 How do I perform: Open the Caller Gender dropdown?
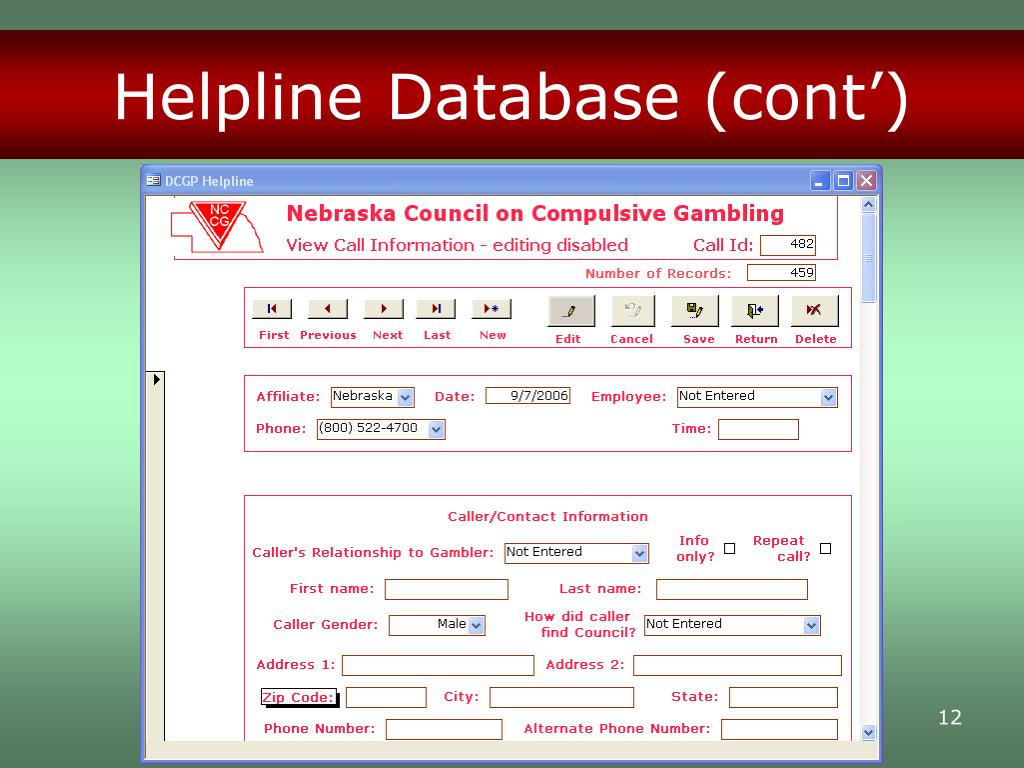click(x=476, y=625)
